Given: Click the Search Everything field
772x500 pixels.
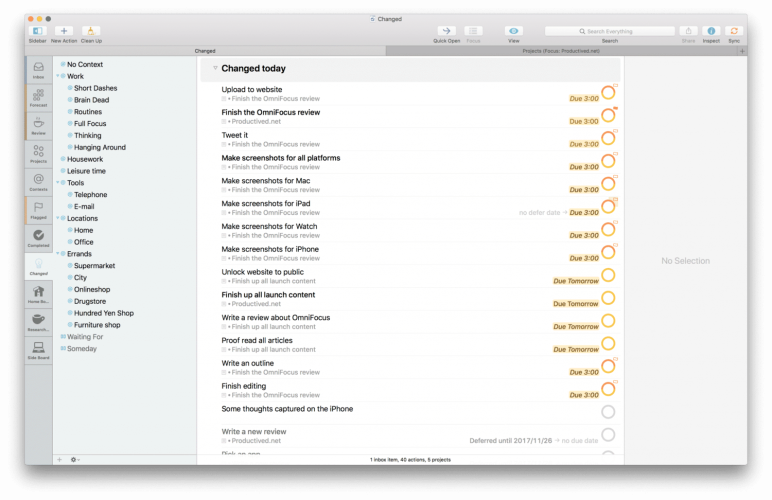Looking at the screenshot, I should [x=610, y=31].
